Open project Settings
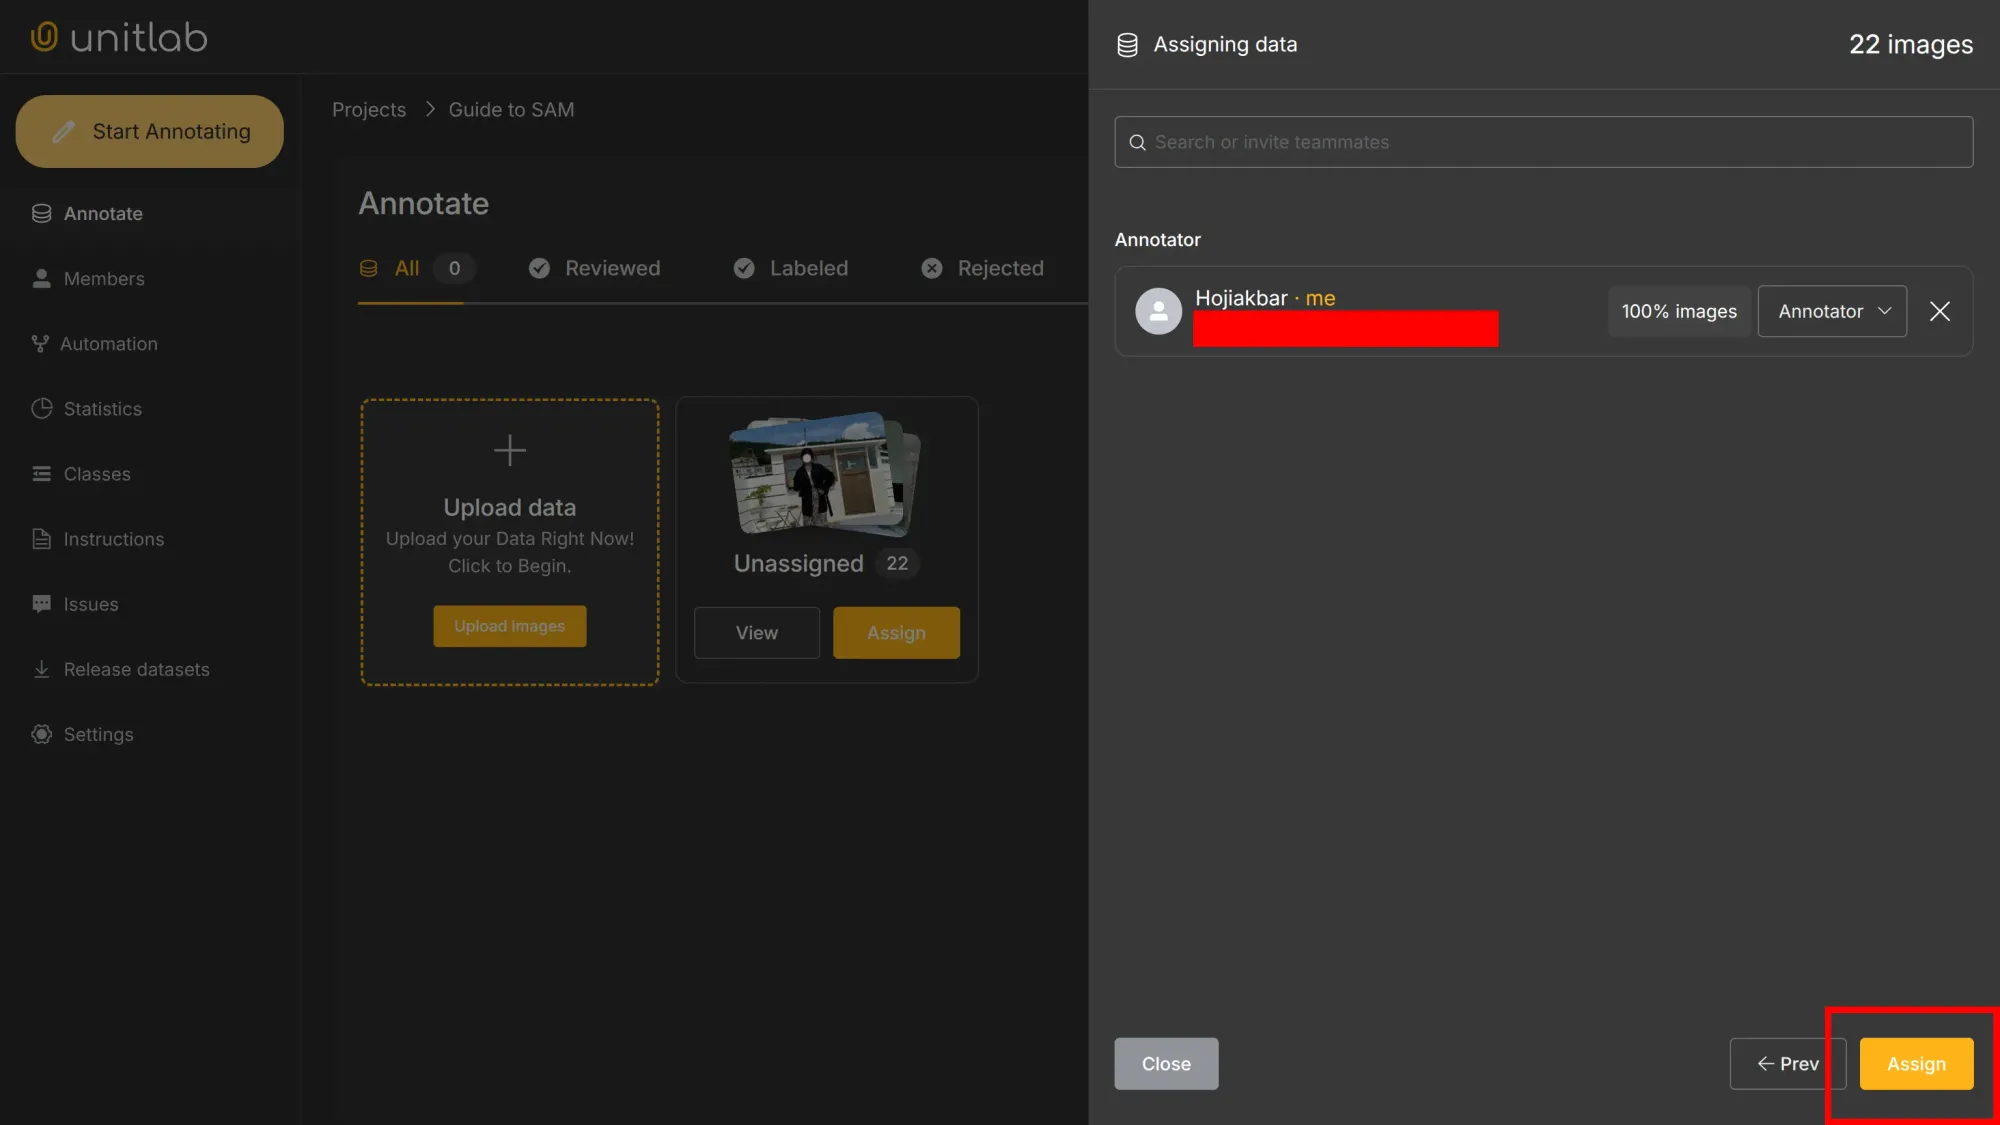Image resolution: width=2000 pixels, height=1125 pixels. coord(98,733)
